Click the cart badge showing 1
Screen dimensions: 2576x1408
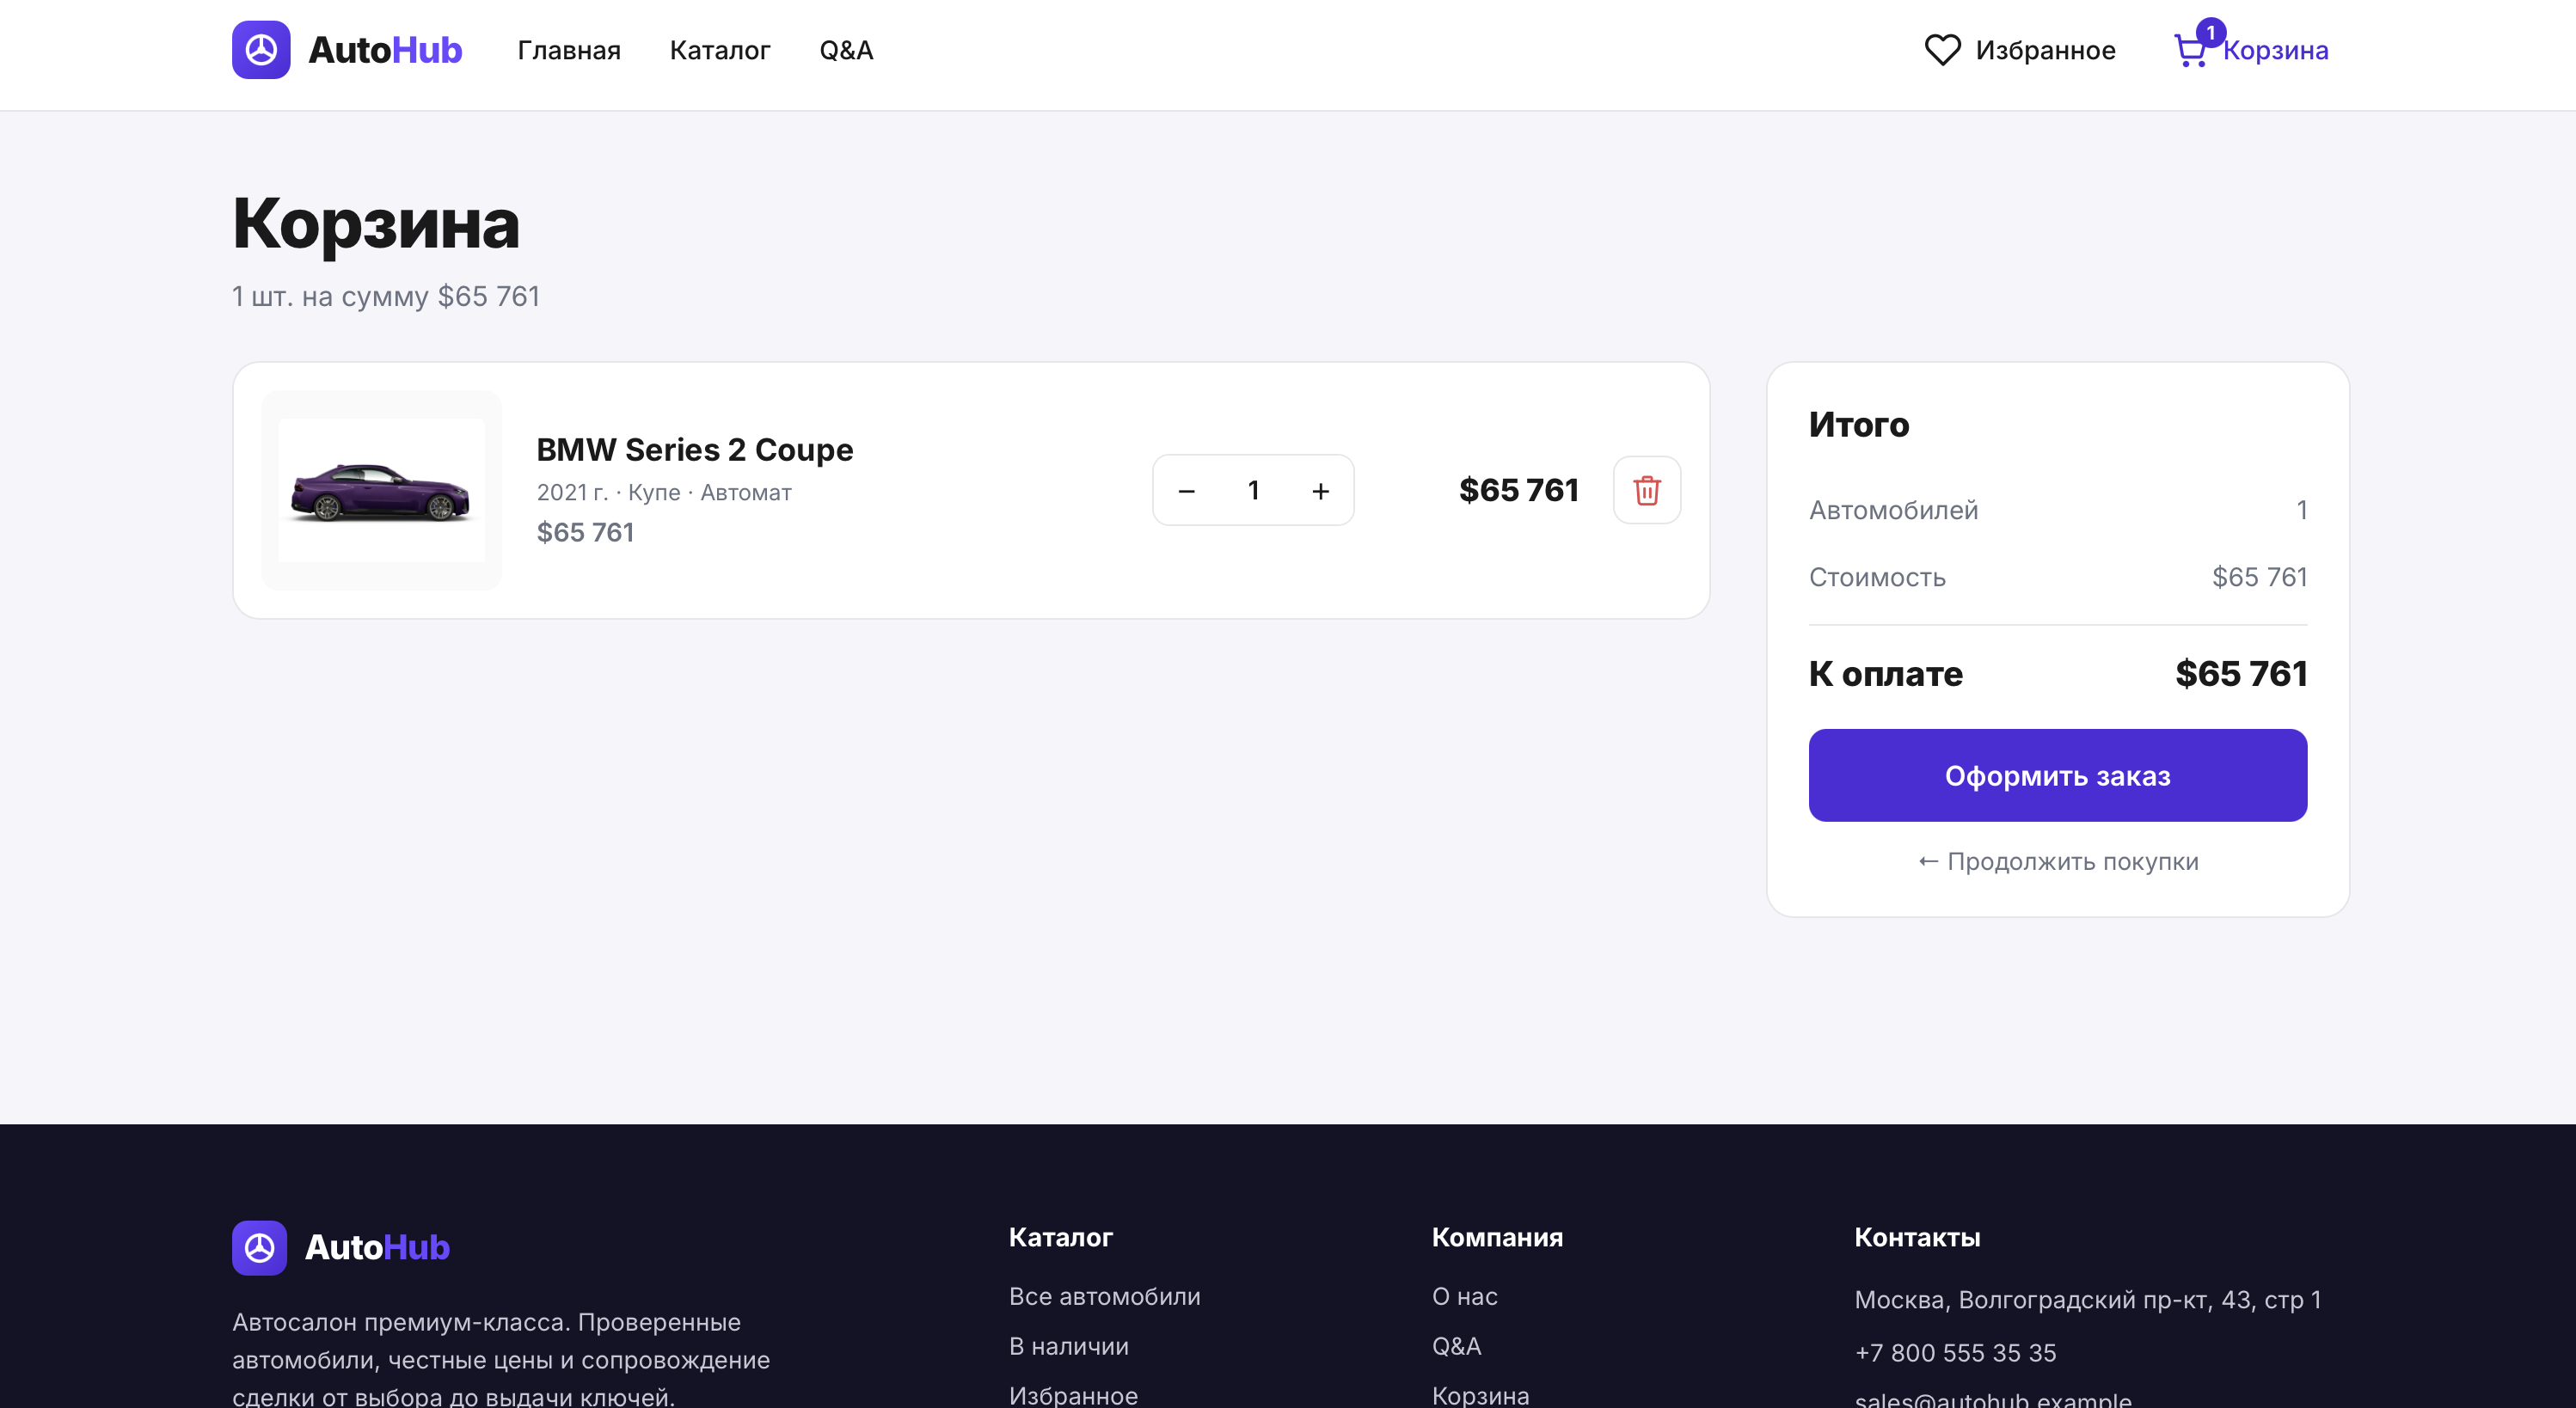pos(2210,32)
